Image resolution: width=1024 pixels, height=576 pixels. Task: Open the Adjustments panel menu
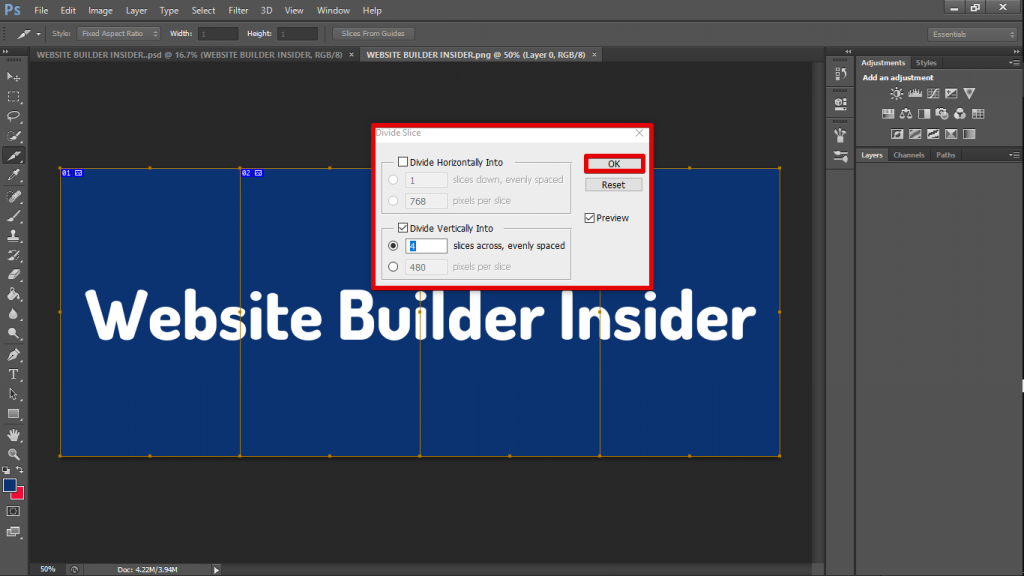[x=1014, y=62]
